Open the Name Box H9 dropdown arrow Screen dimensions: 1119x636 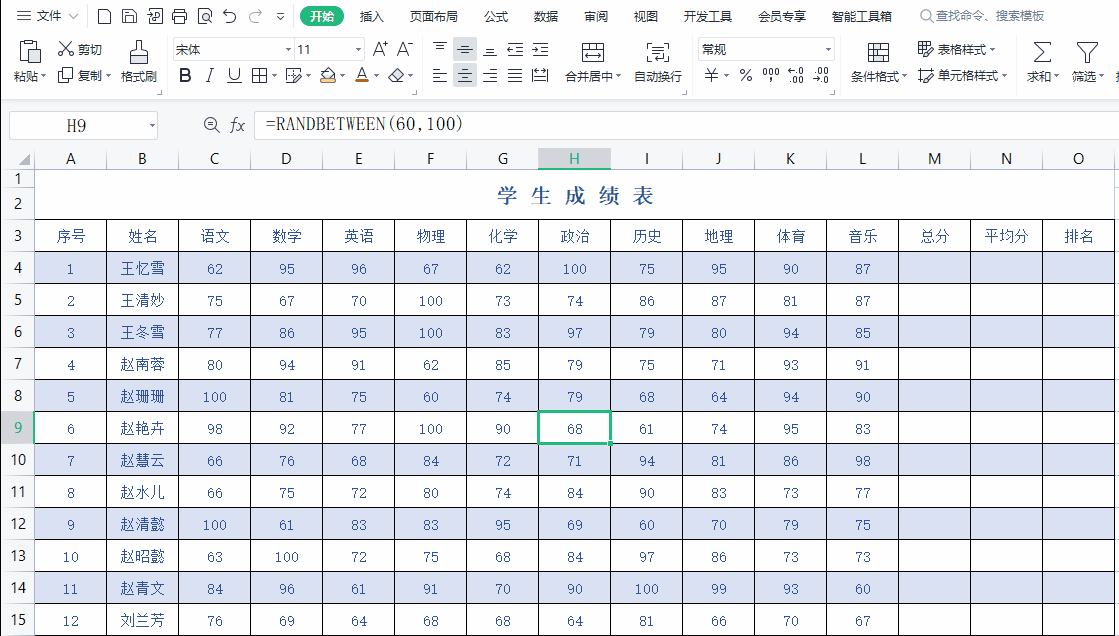(x=152, y=126)
